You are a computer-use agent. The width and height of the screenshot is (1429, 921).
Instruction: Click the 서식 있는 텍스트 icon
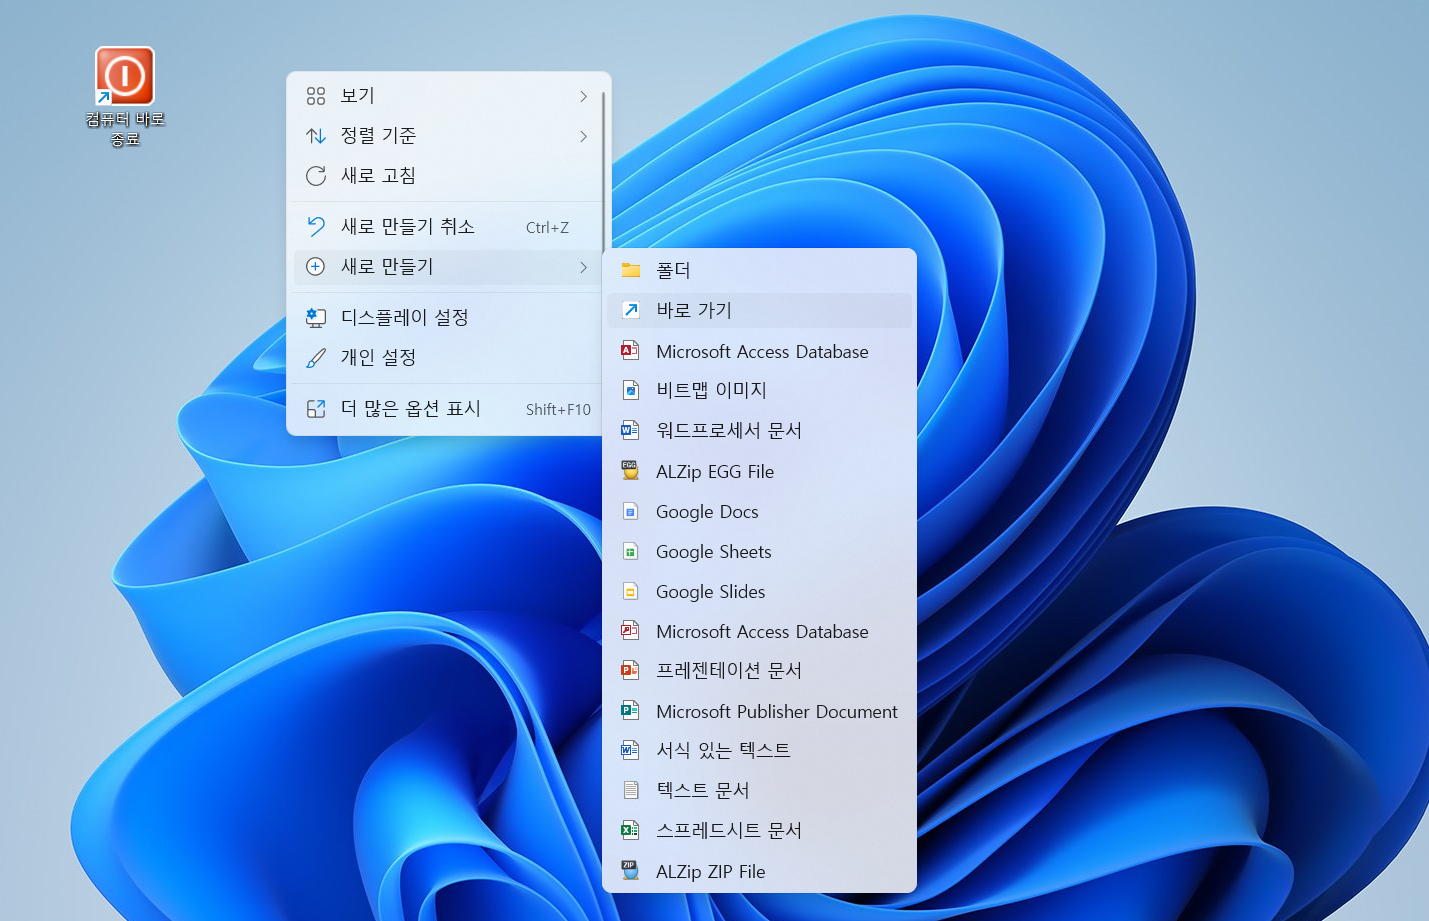(631, 750)
